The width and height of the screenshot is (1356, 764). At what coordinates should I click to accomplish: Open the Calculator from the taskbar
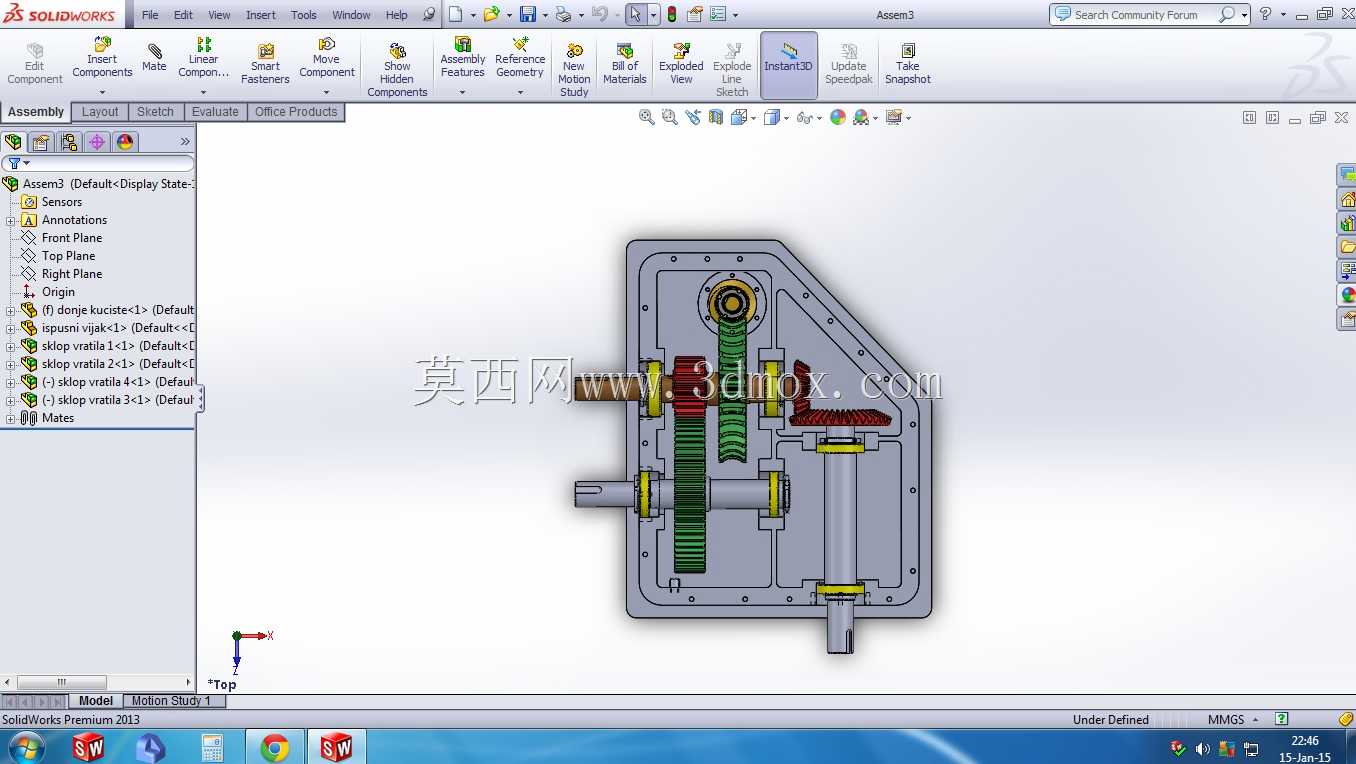(212, 747)
